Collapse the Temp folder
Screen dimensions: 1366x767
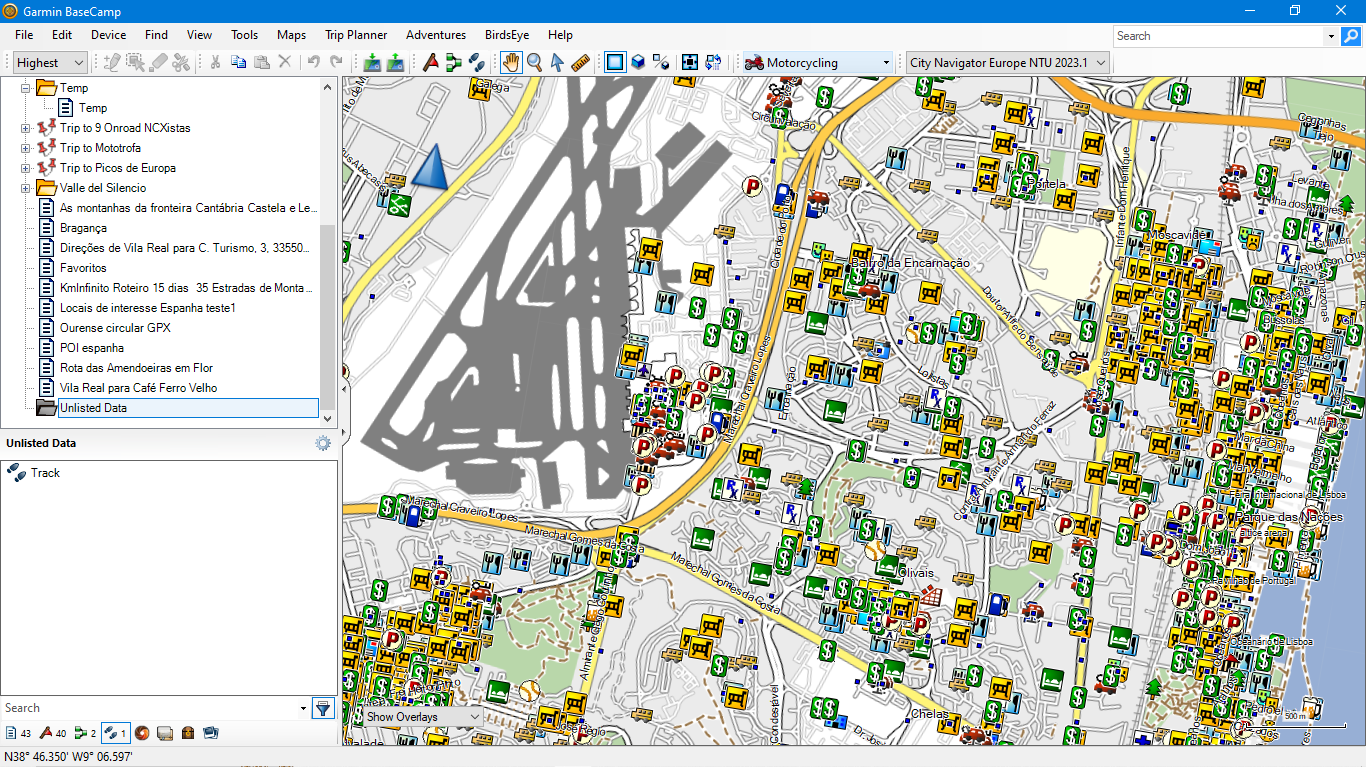26,88
